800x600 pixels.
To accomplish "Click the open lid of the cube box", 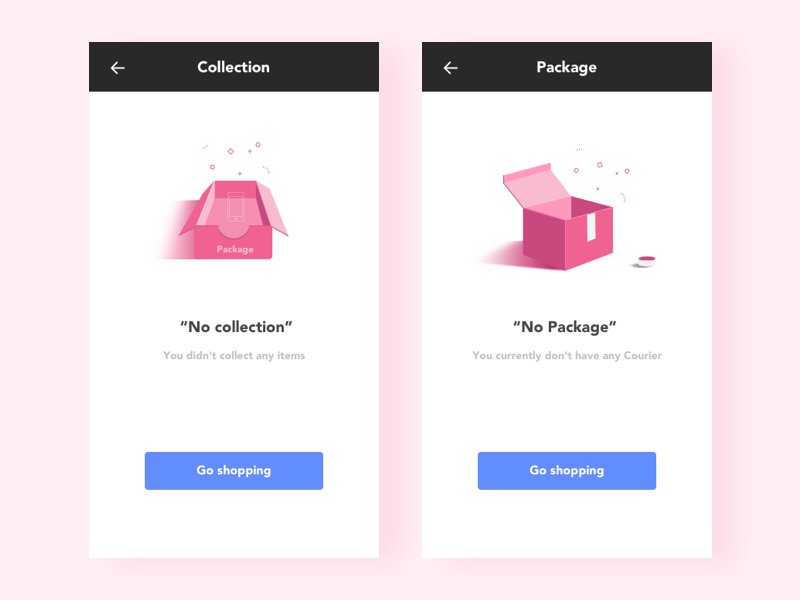I will point(536,185).
